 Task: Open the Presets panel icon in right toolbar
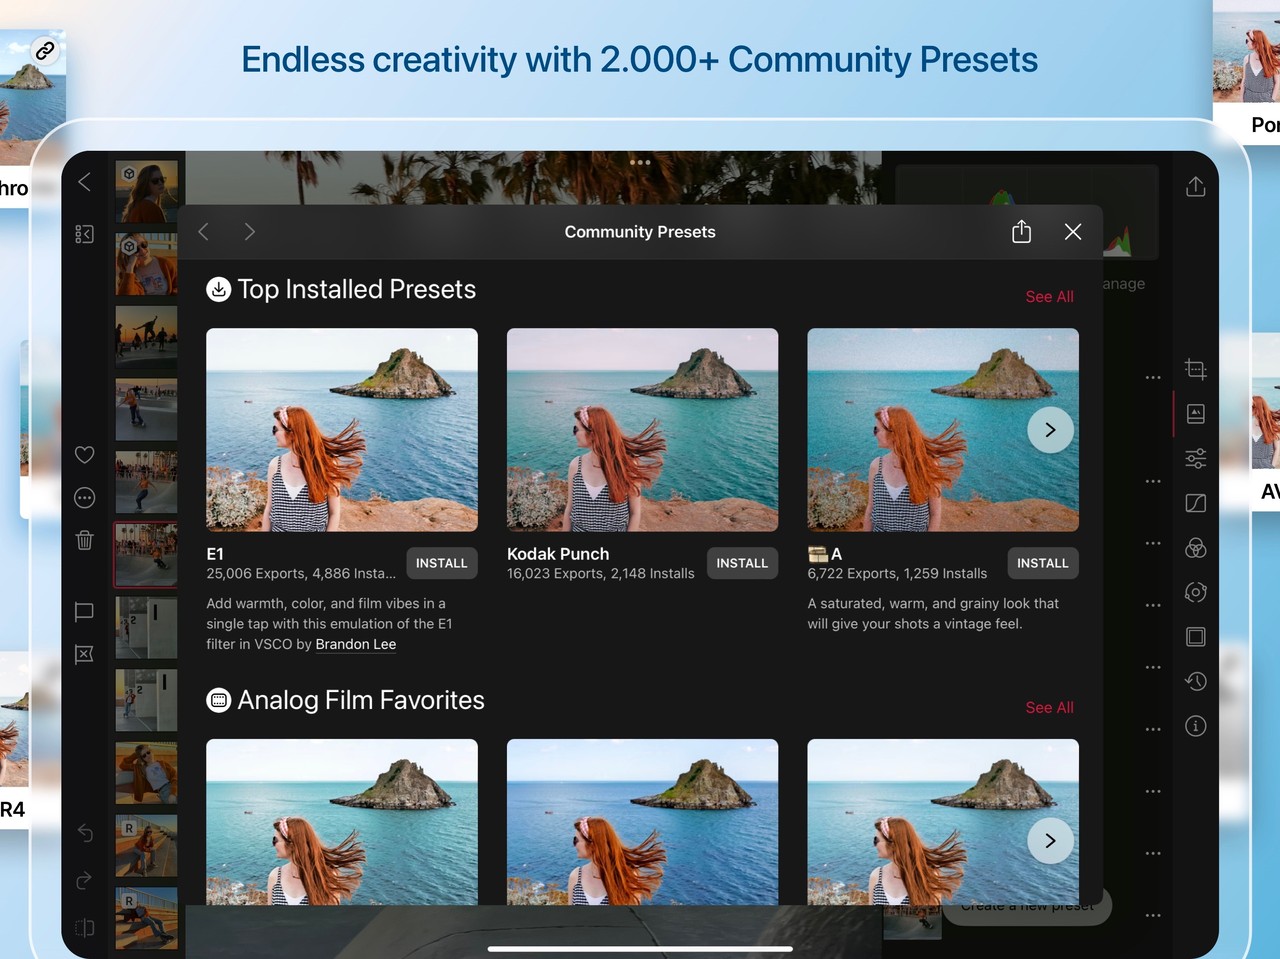(1196, 413)
